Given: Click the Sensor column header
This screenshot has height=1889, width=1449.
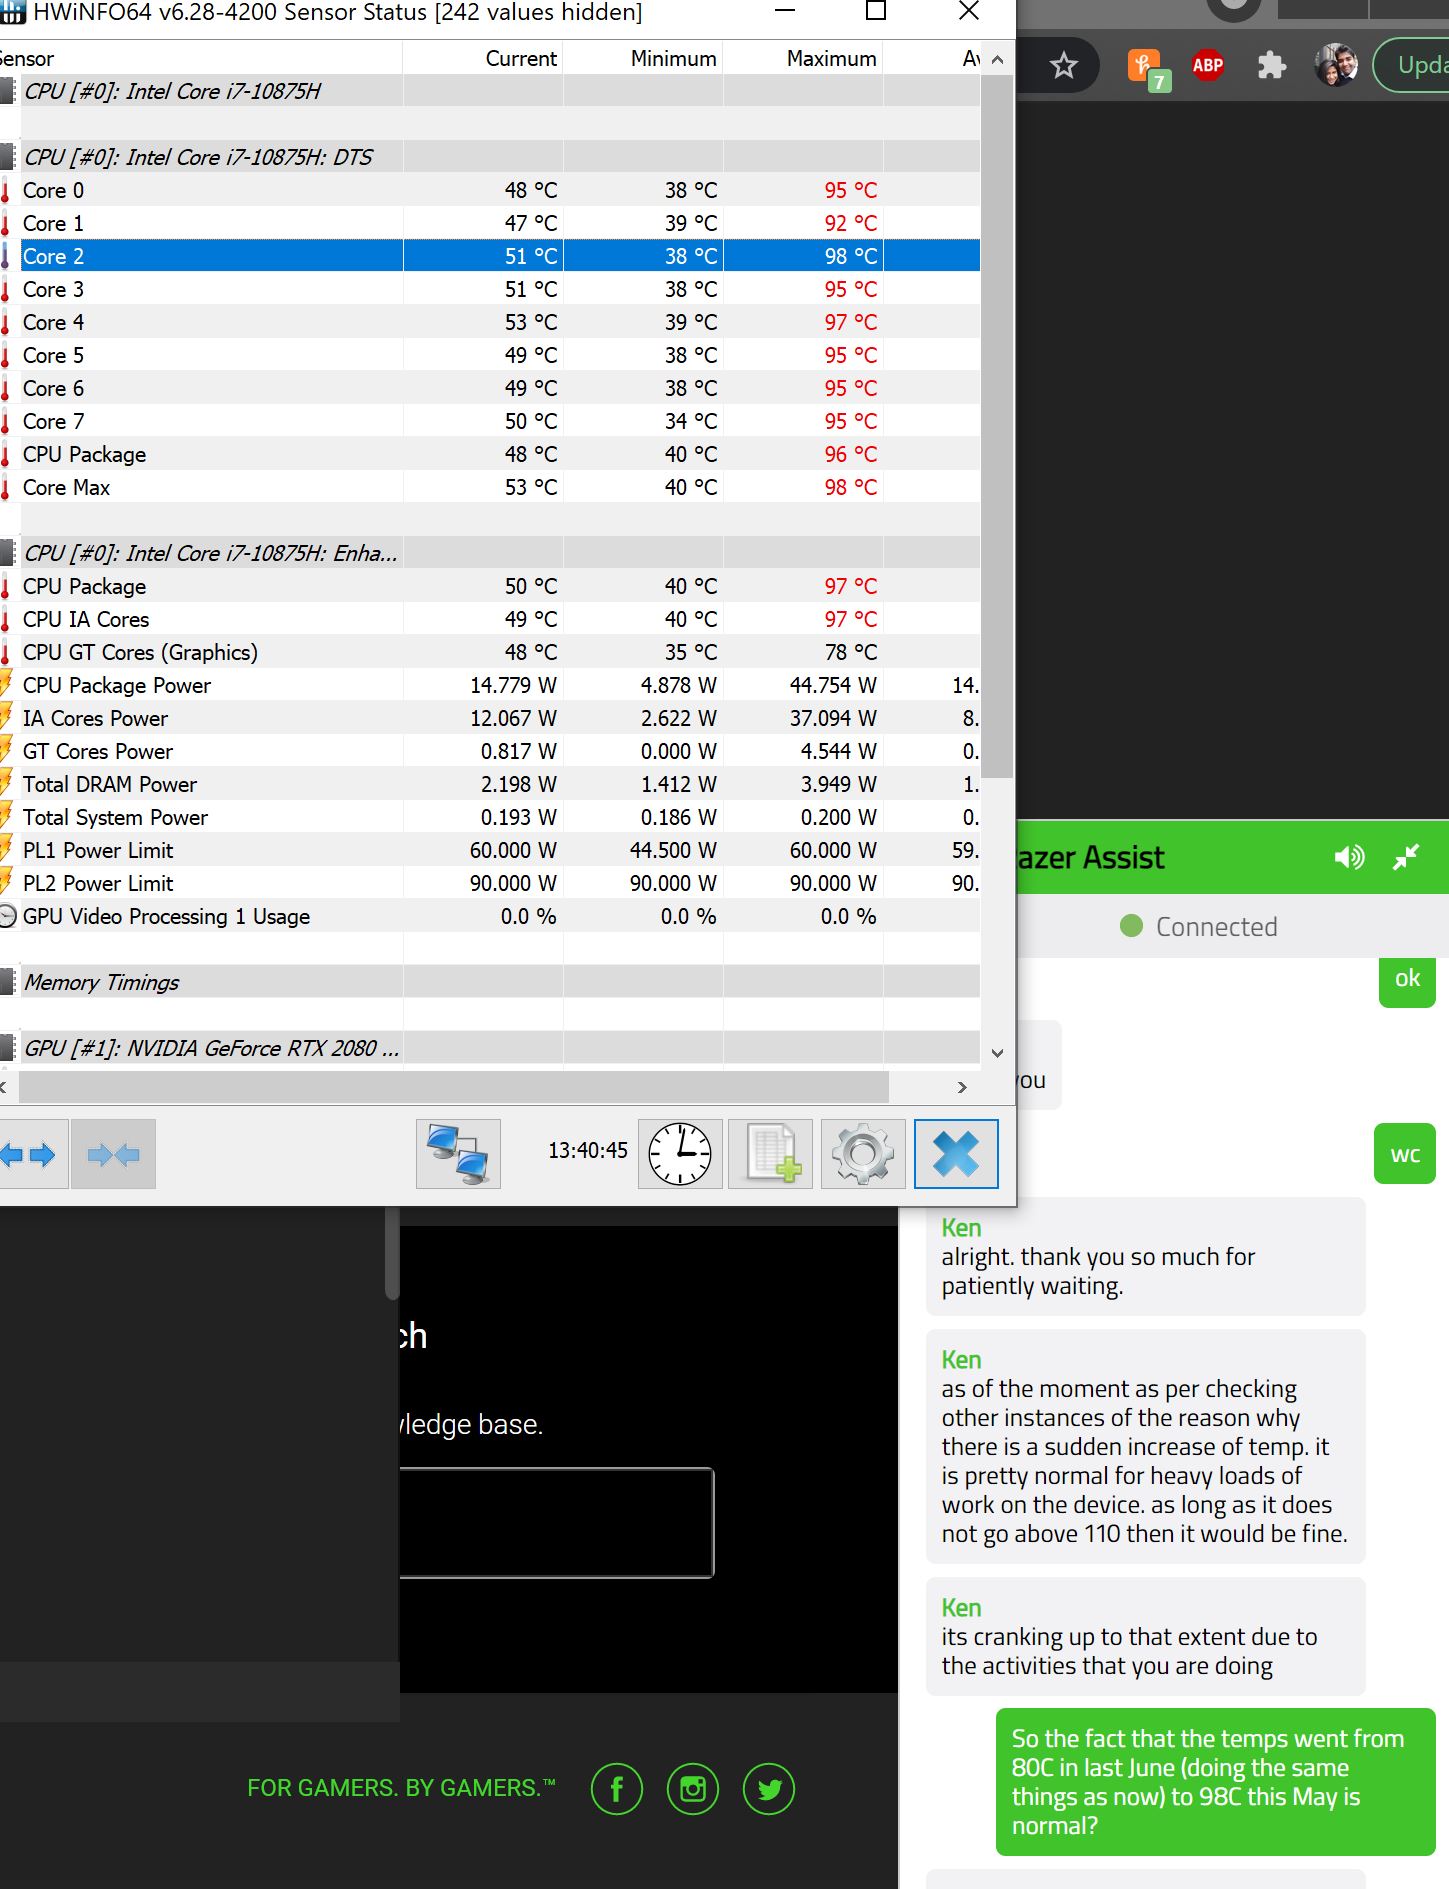Looking at the screenshot, I should tap(200, 58).
